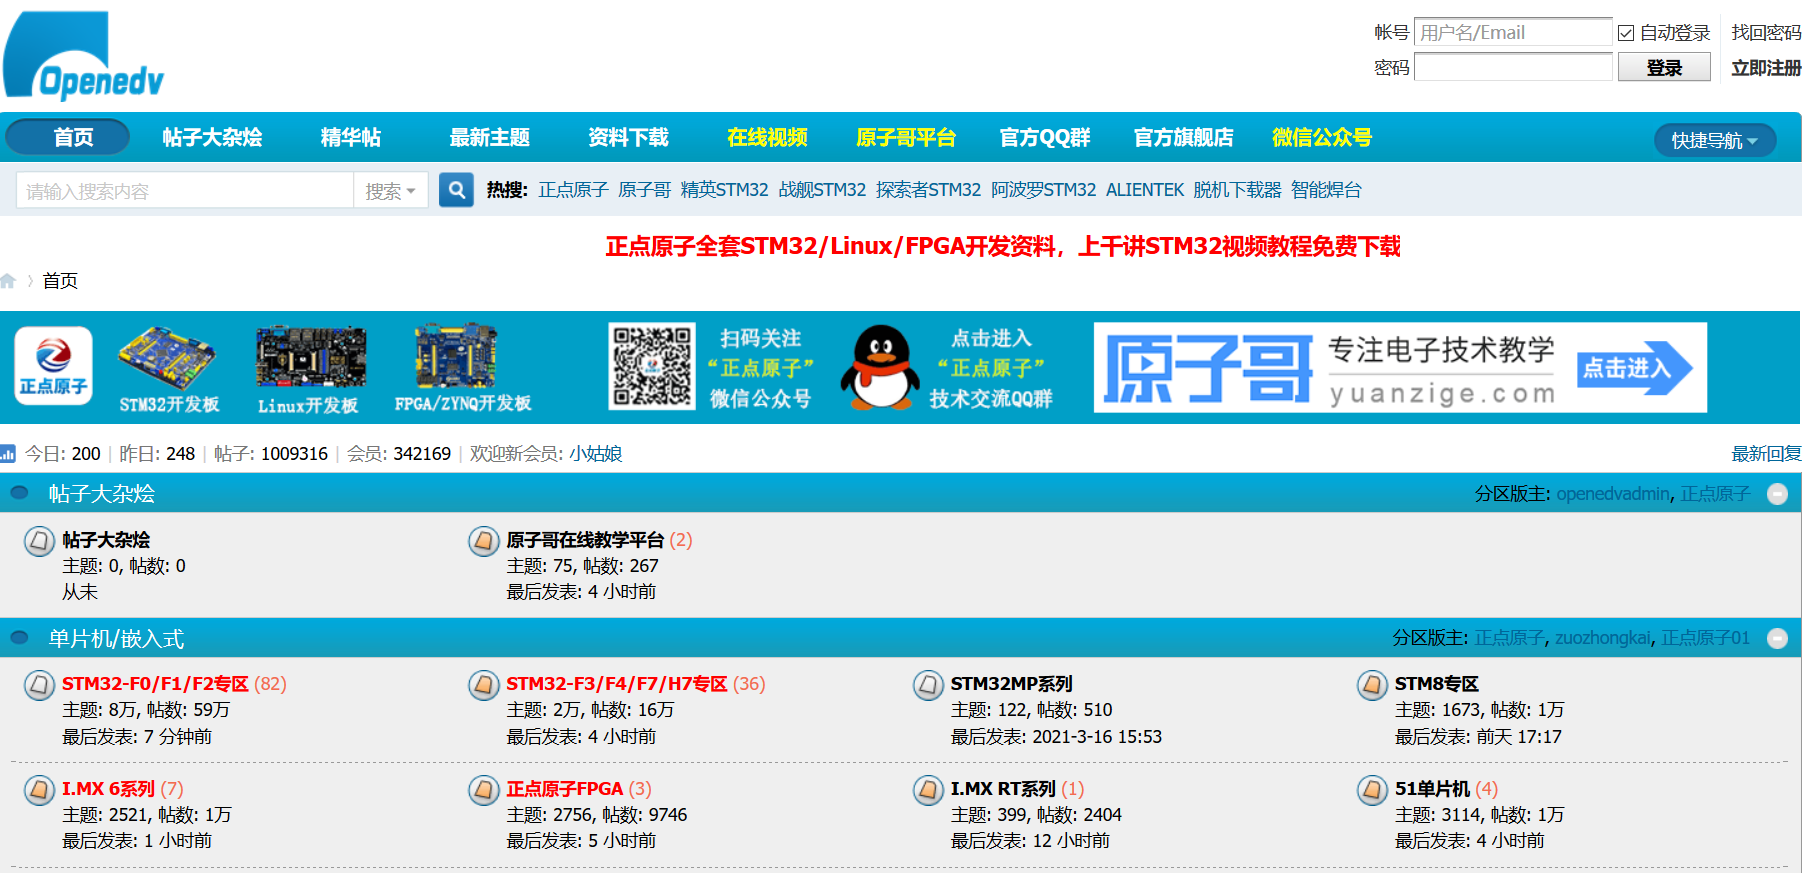This screenshot has height=873, width=1815.
Task: Open the I.MX RT系列 board link
Action: (1003, 789)
